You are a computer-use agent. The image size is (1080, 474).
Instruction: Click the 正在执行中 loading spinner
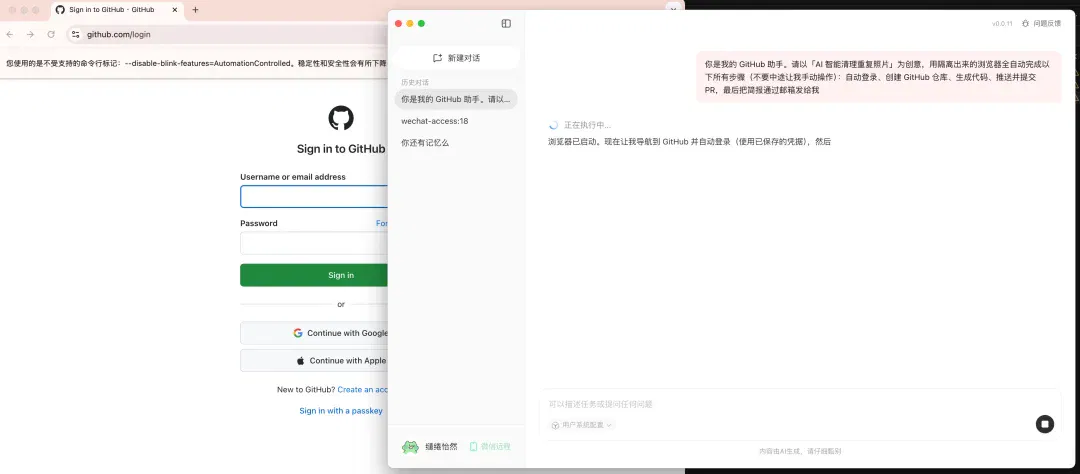(x=553, y=125)
